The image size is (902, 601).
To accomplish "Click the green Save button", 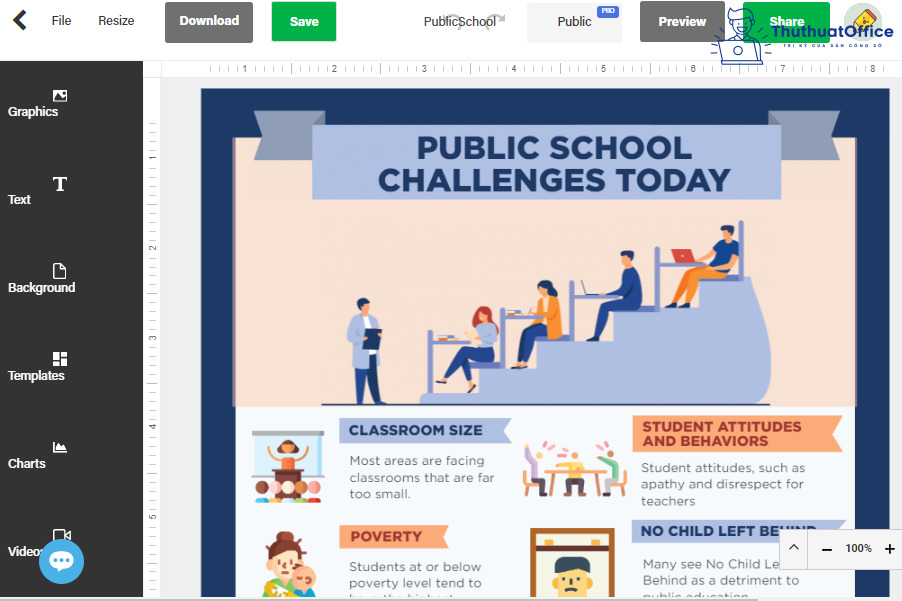I will coord(303,21).
